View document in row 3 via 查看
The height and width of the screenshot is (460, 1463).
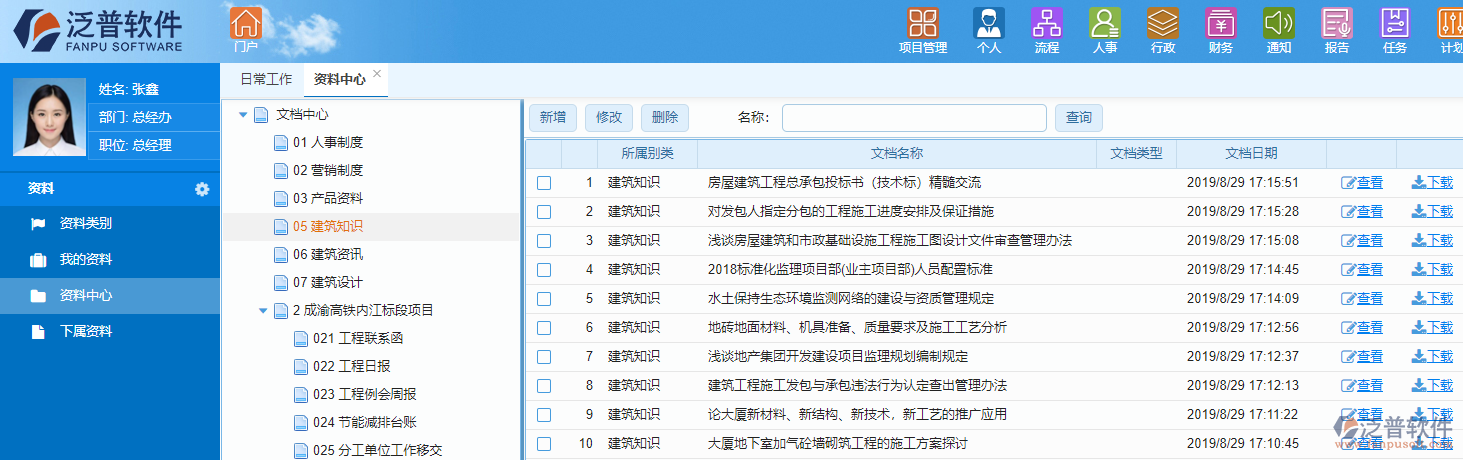pos(1362,241)
